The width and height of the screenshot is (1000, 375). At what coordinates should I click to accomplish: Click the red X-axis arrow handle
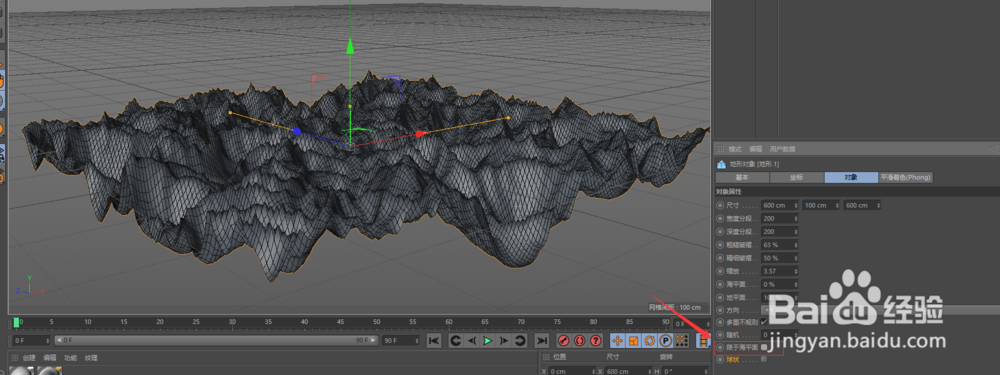[x=421, y=134]
